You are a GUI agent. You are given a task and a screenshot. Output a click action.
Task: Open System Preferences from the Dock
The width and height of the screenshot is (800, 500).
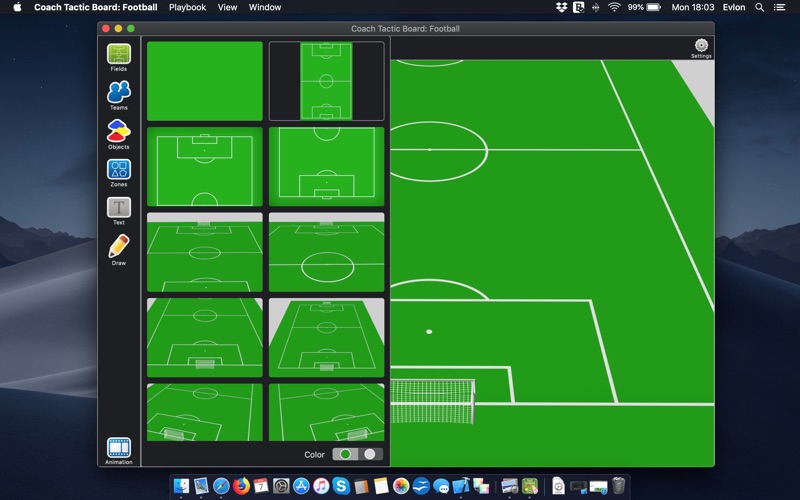point(281,486)
